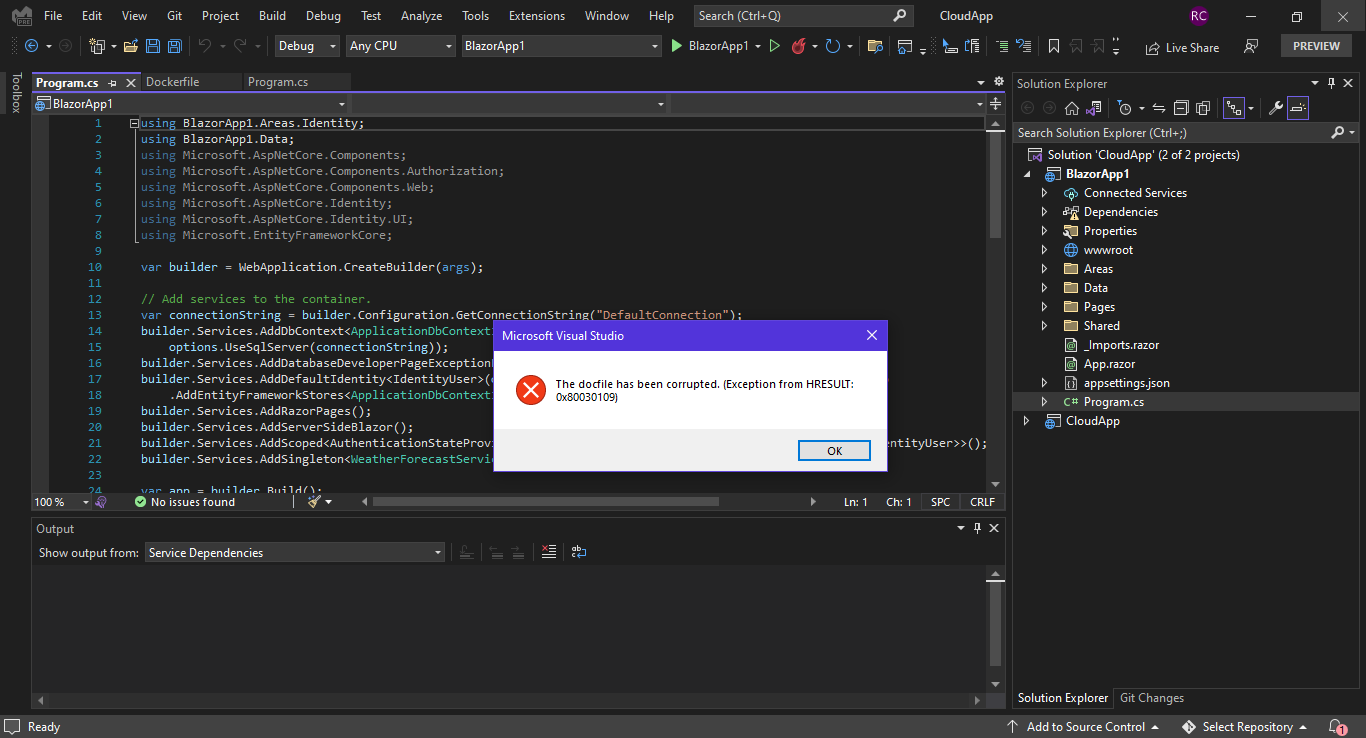The height and width of the screenshot is (738, 1366).
Task: Expand the CloudApp project node
Action: coord(1027,421)
